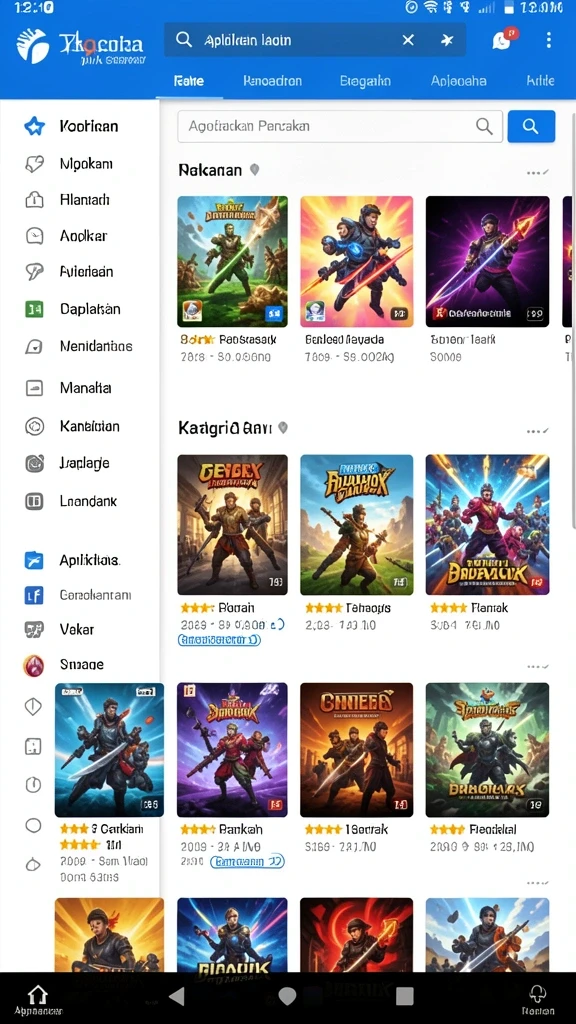The width and height of the screenshot is (576, 1024).
Task: Open the Apleoaha tab
Action: [458, 81]
